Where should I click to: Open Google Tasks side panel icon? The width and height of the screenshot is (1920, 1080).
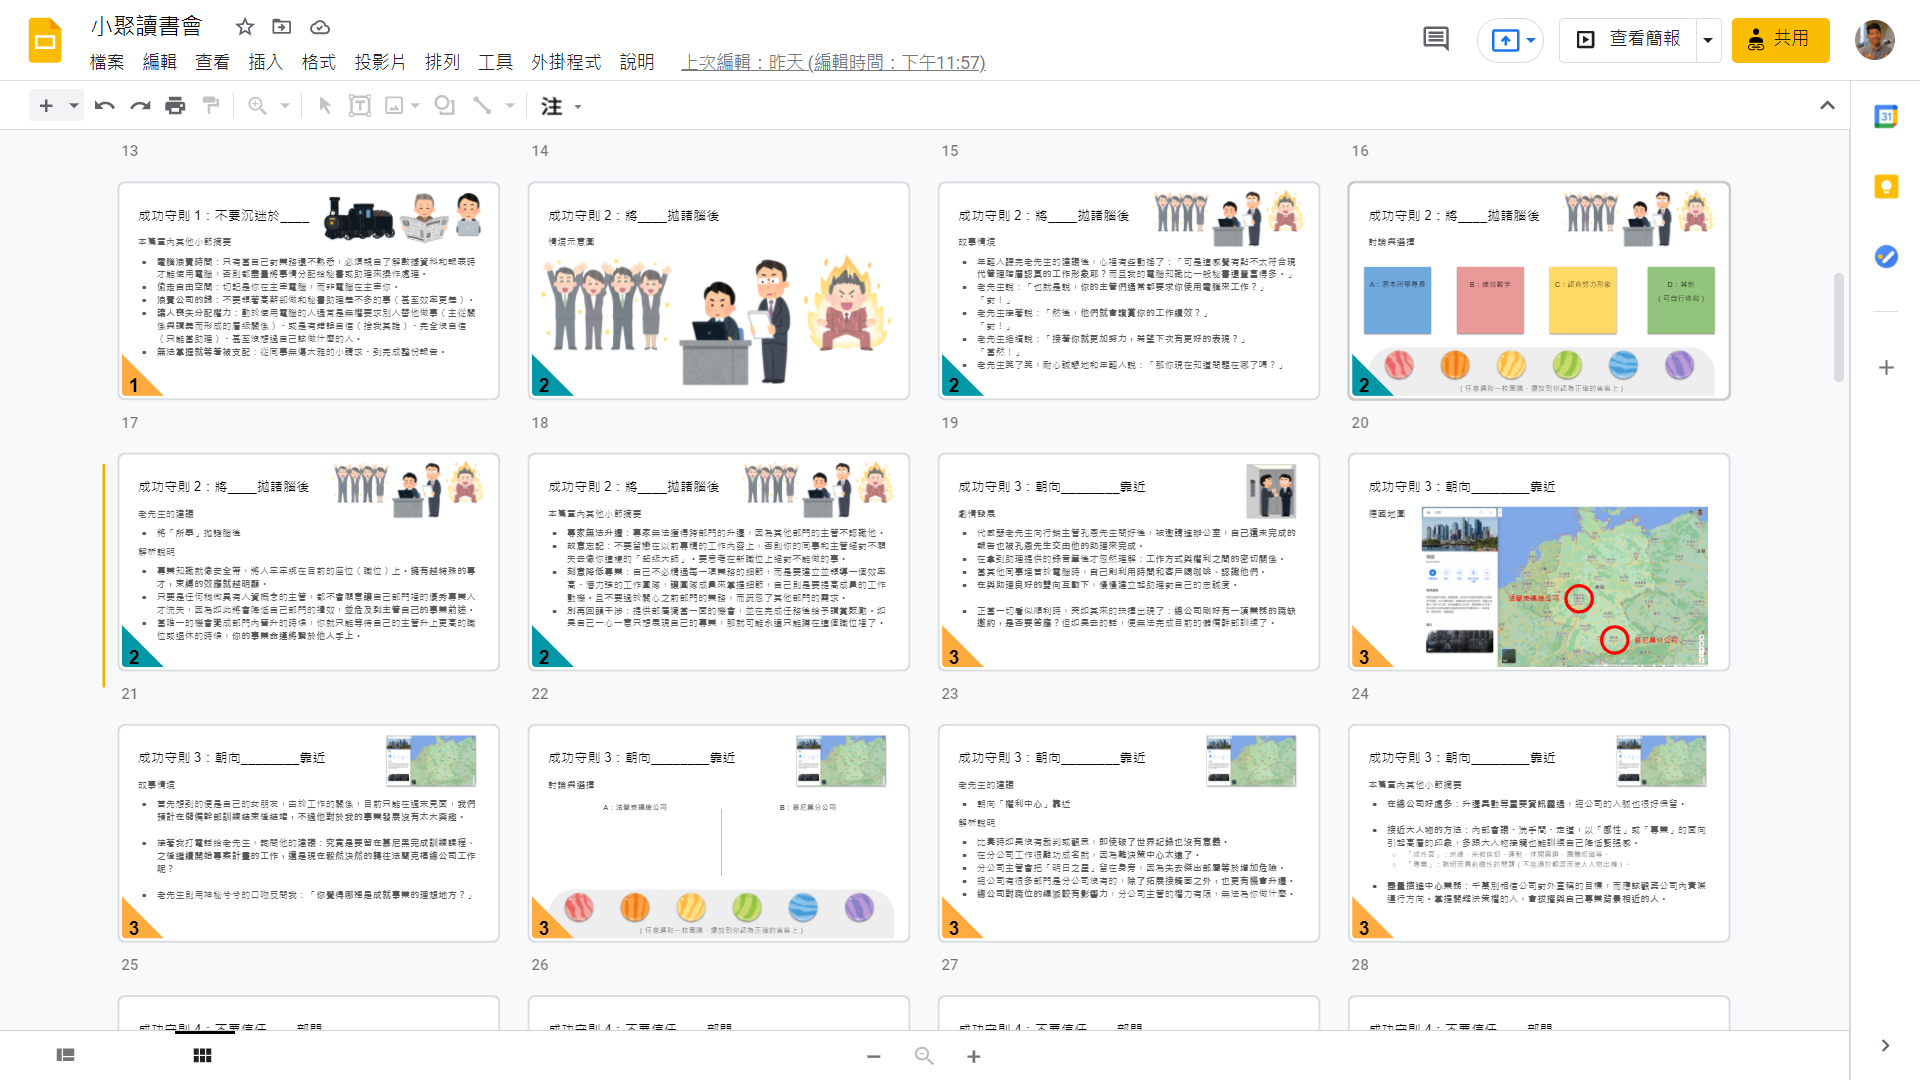coord(1886,257)
